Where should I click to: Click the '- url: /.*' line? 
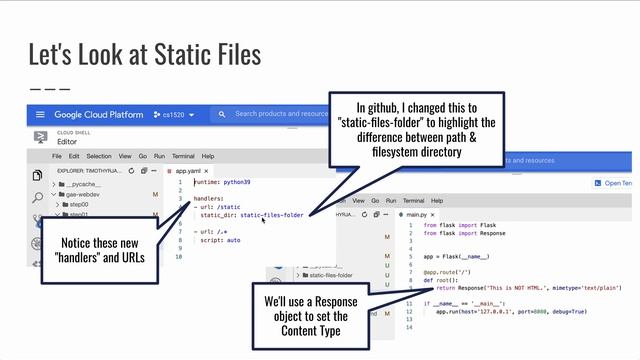point(210,232)
